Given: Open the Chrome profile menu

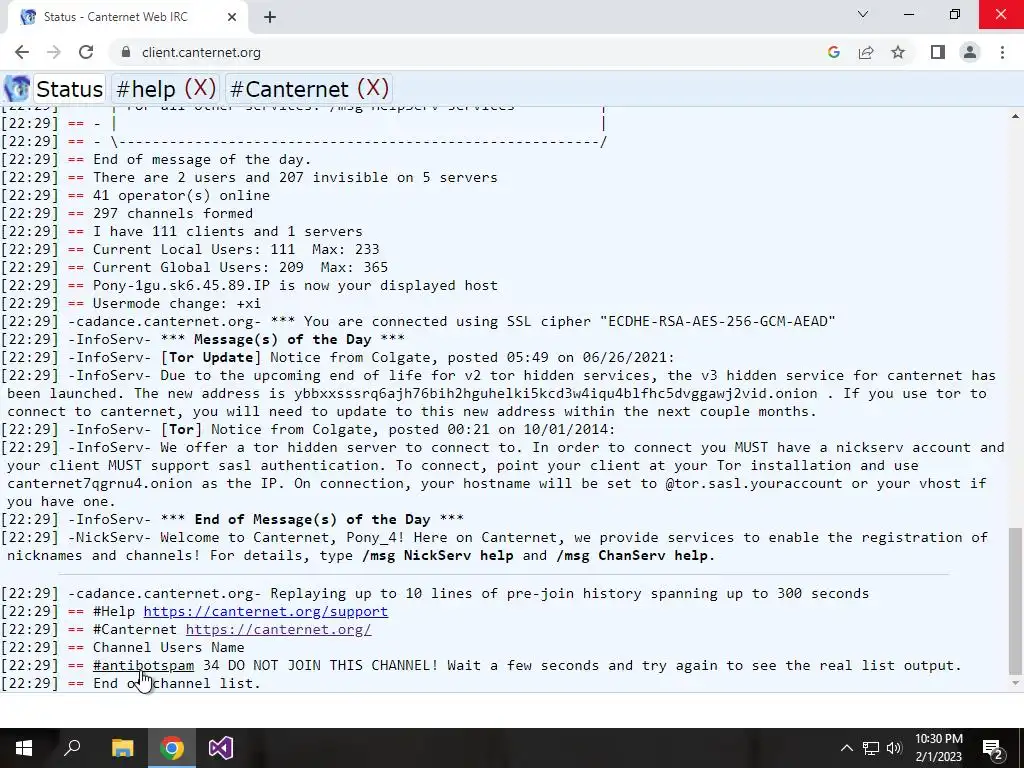Looking at the screenshot, I should pos(970,52).
